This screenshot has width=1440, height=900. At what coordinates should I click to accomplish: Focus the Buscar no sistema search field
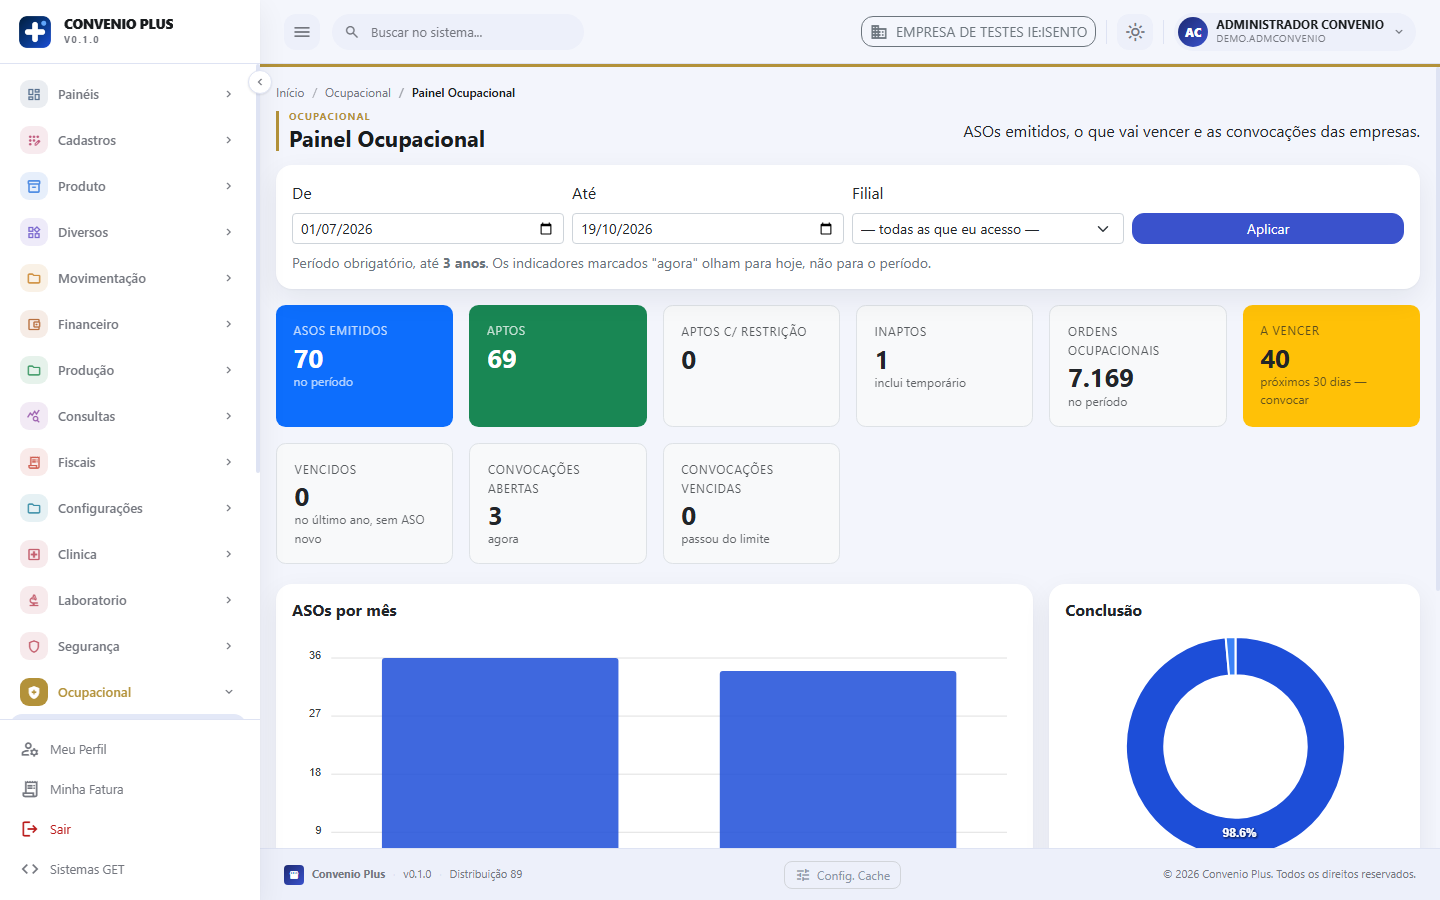[x=458, y=32]
